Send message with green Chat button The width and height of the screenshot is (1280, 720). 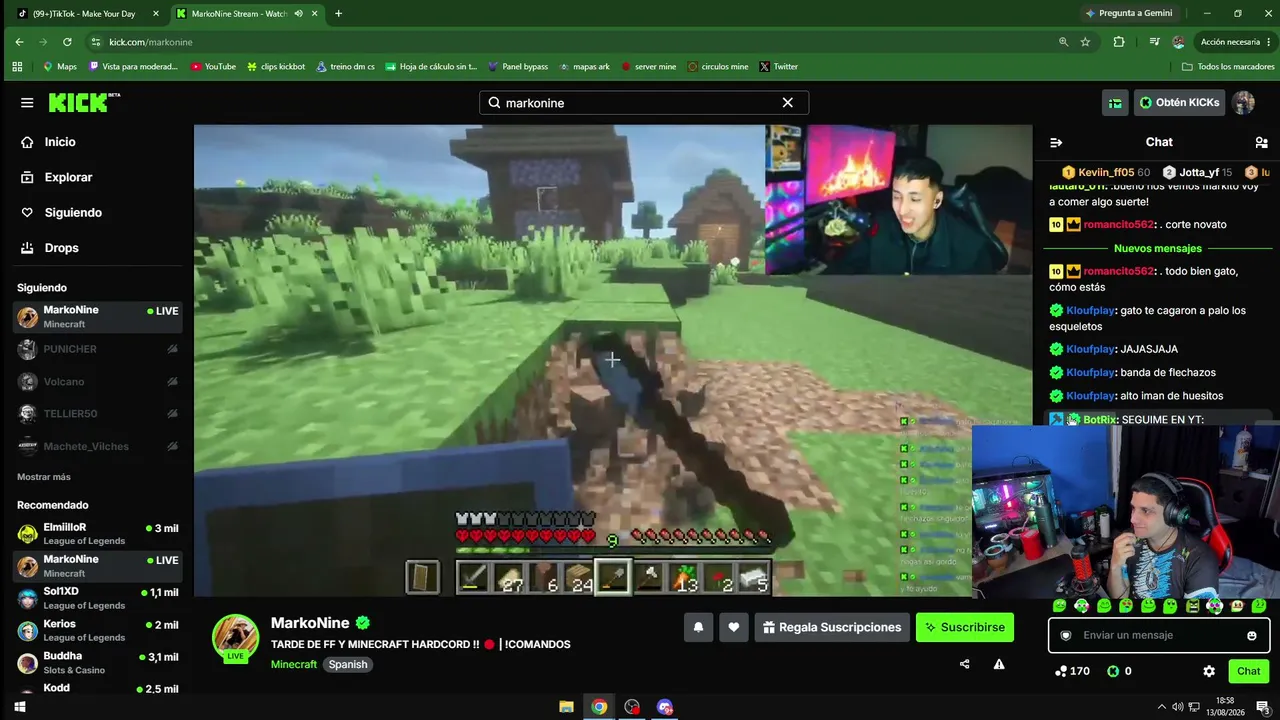1248,671
